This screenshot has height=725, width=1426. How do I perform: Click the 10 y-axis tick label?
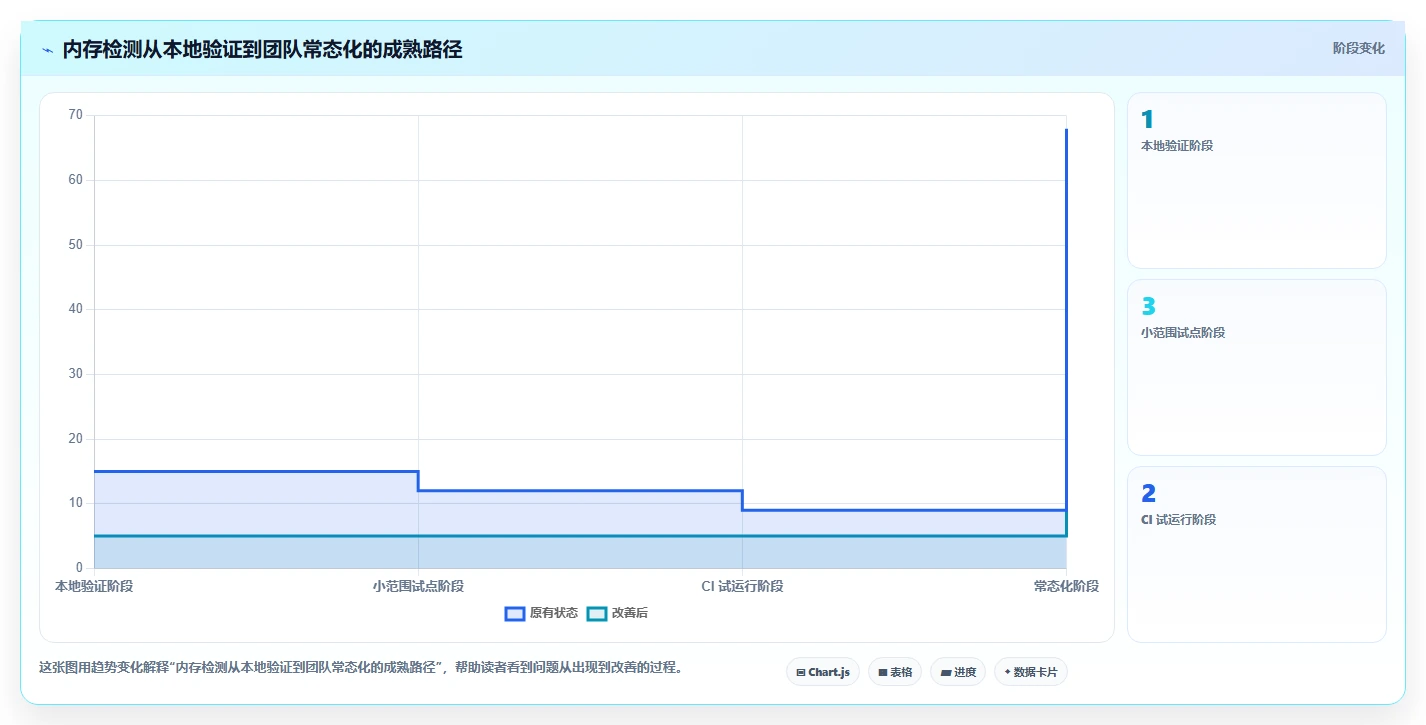click(x=76, y=503)
